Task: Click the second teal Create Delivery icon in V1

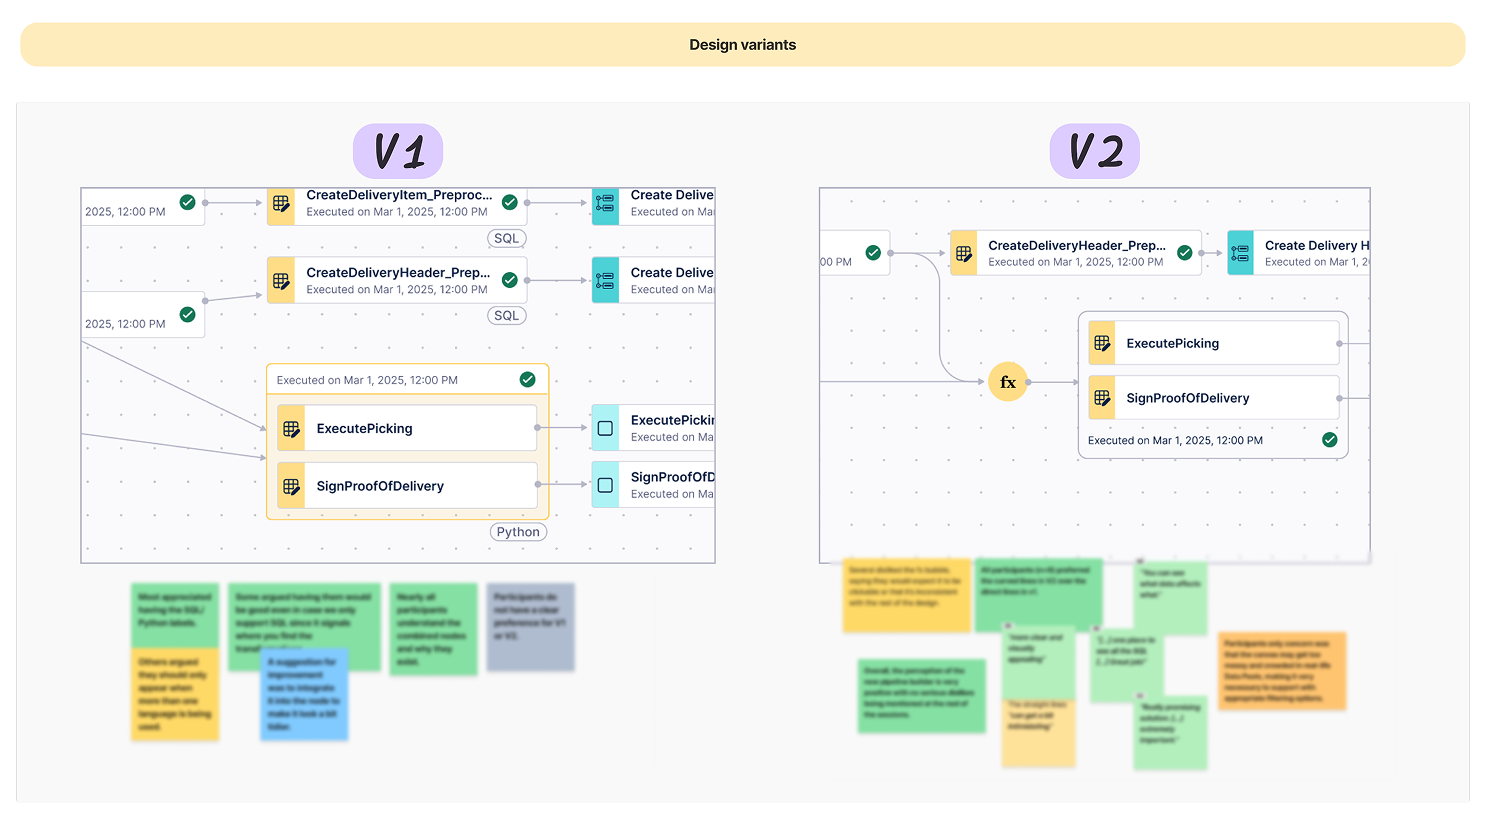Action: tap(605, 280)
